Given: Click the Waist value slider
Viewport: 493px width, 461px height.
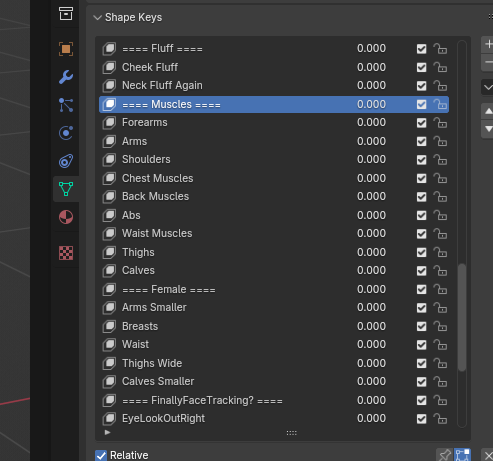Looking at the screenshot, I should coord(371,344).
